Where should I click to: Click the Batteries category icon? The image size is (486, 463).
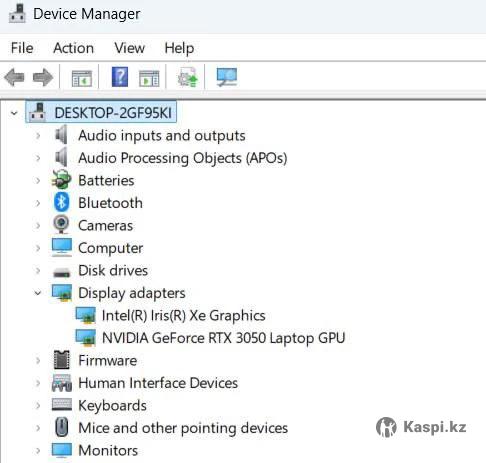coord(61,180)
